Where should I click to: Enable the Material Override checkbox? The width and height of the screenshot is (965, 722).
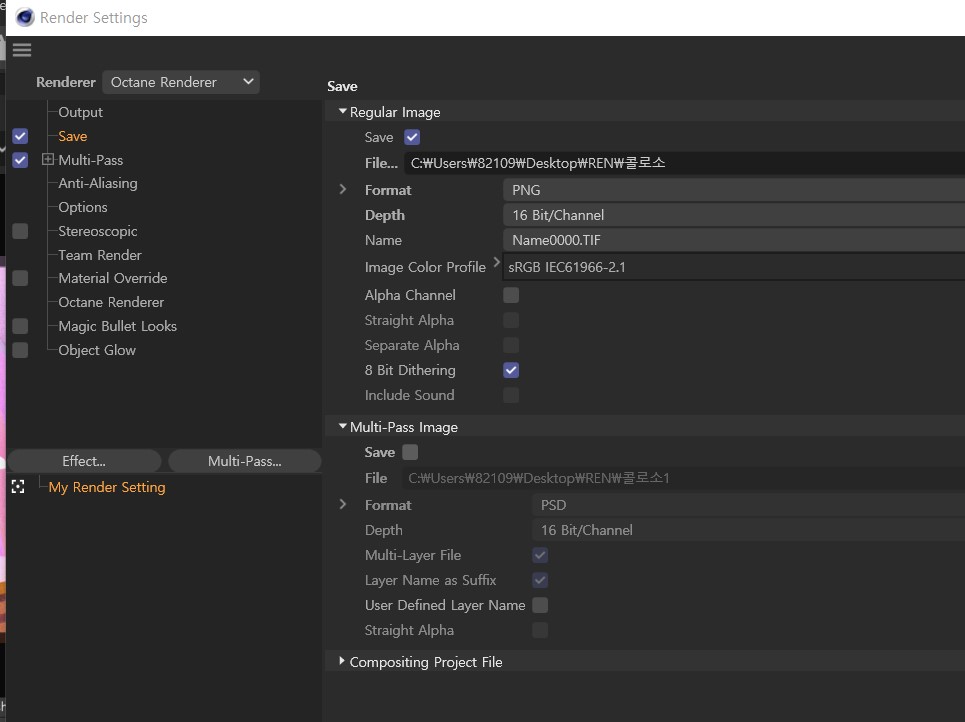tap(20, 278)
